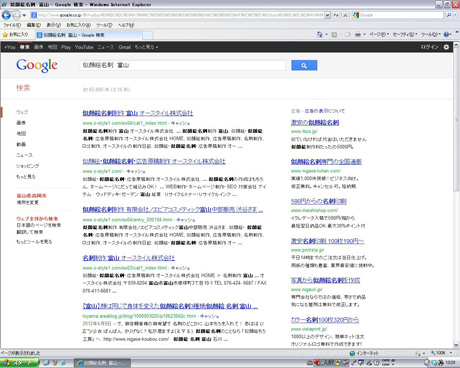Open the ツール command bar dropdown

tap(431, 35)
